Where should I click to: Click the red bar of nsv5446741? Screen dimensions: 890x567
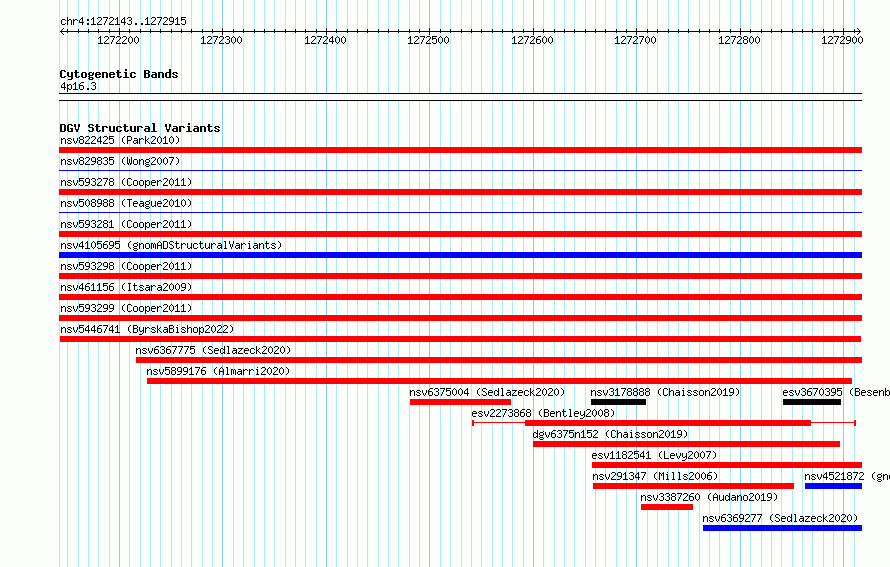tap(460, 339)
